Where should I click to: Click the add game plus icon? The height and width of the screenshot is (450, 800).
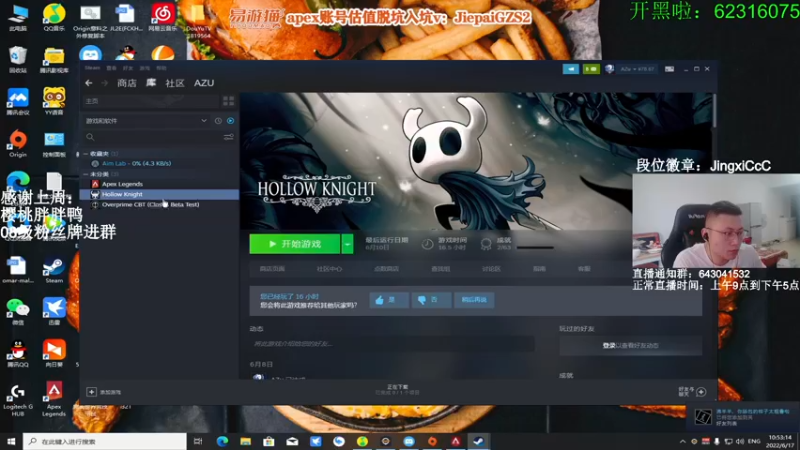coord(91,392)
